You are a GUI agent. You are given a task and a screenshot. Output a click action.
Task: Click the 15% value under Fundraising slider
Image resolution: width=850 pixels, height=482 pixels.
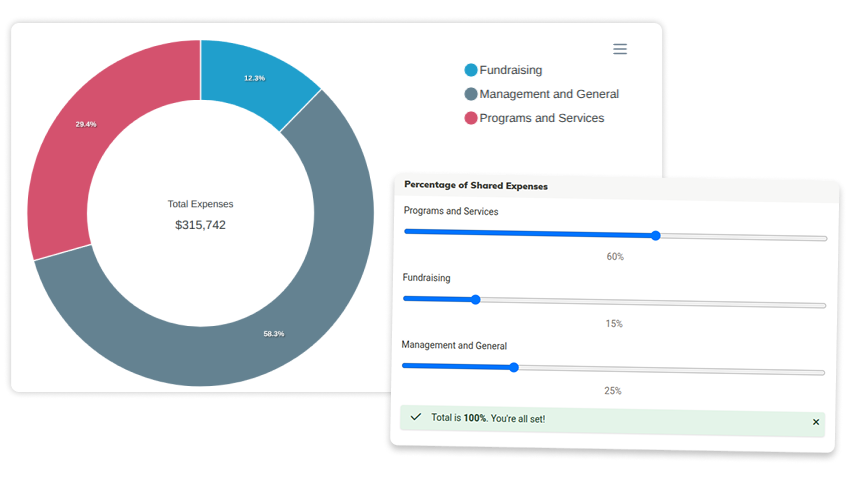tap(614, 324)
